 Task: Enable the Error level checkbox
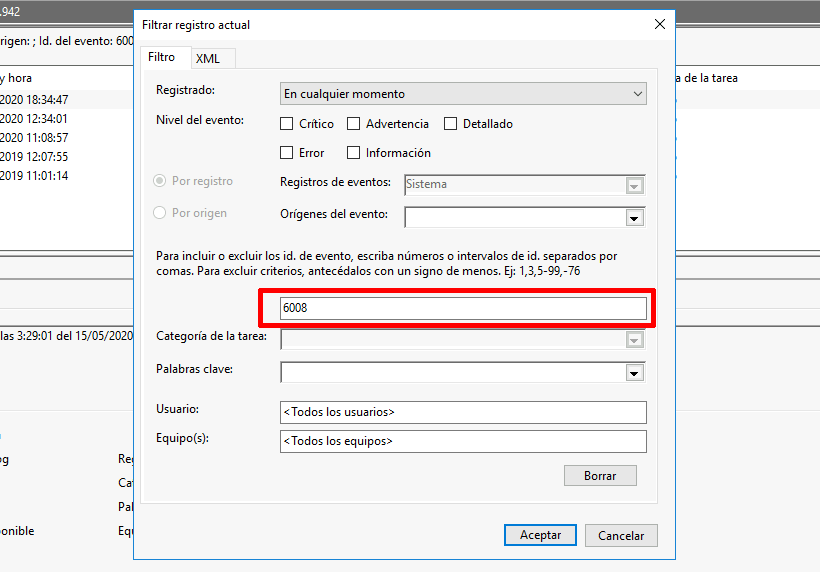pyautogui.click(x=287, y=153)
